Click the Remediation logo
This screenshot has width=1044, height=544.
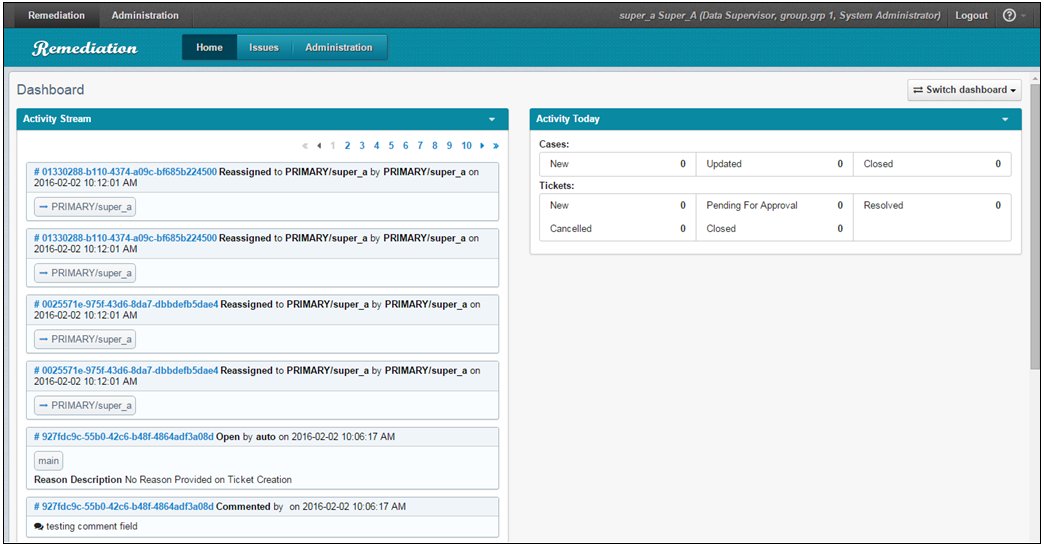click(85, 48)
